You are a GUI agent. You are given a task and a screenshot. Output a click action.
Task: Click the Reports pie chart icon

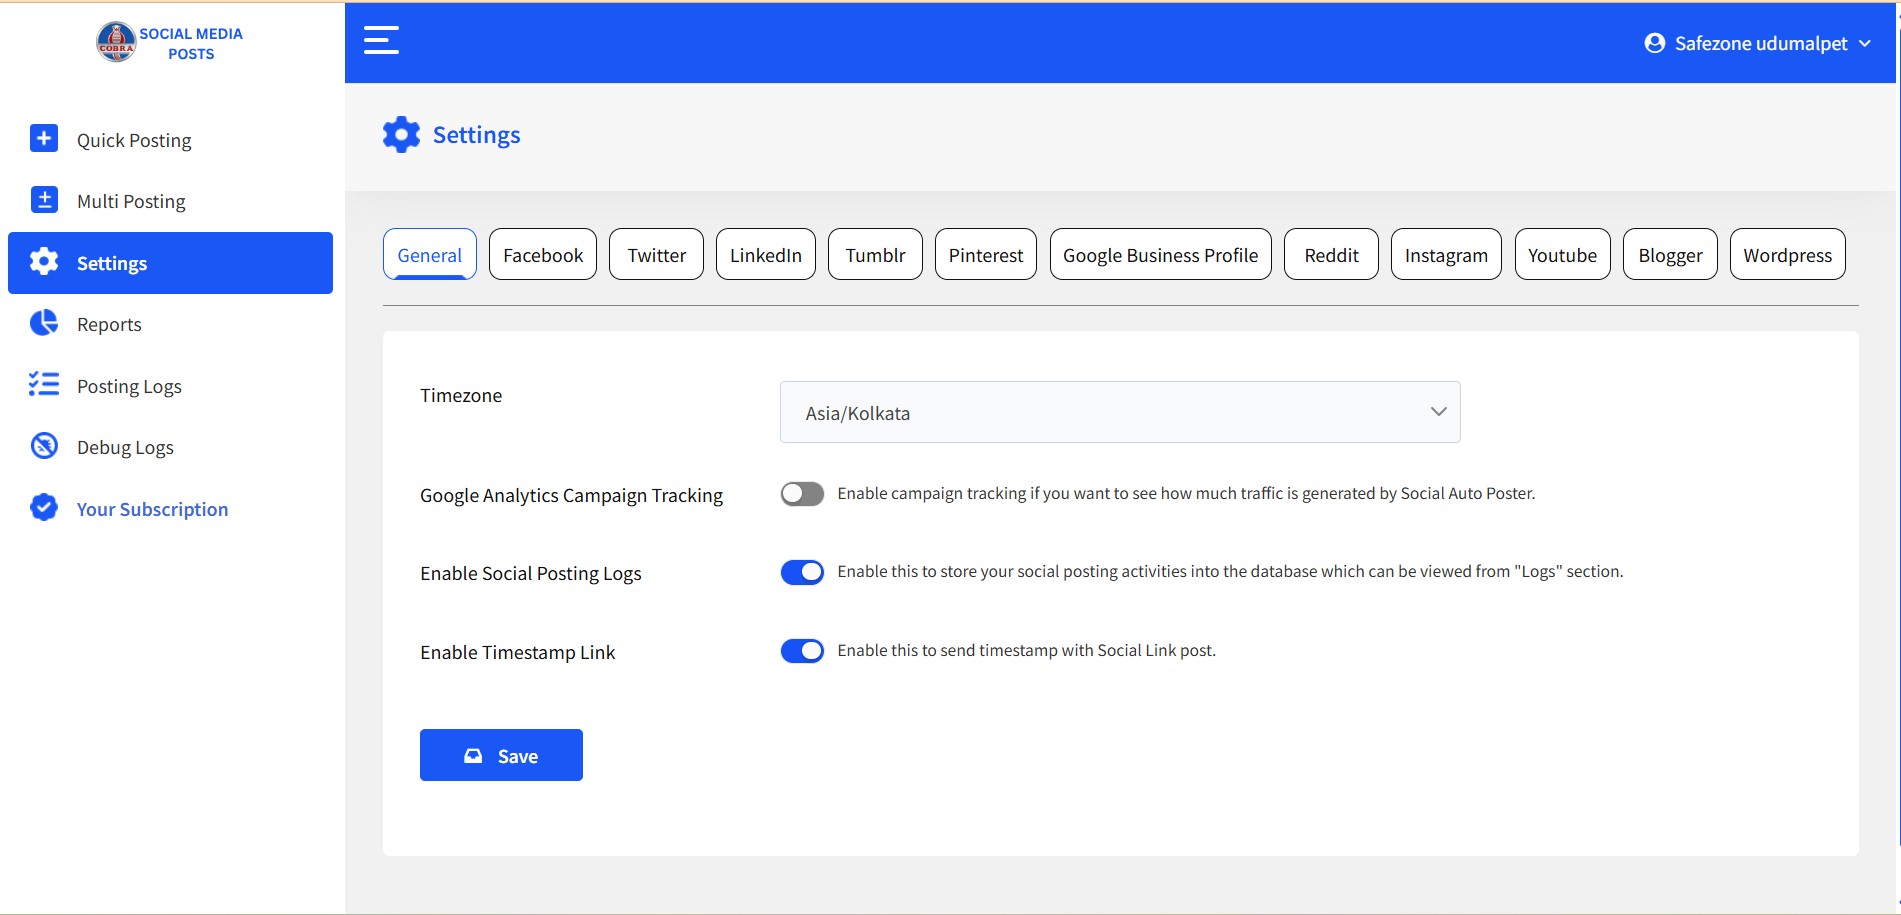pyautogui.click(x=44, y=323)
